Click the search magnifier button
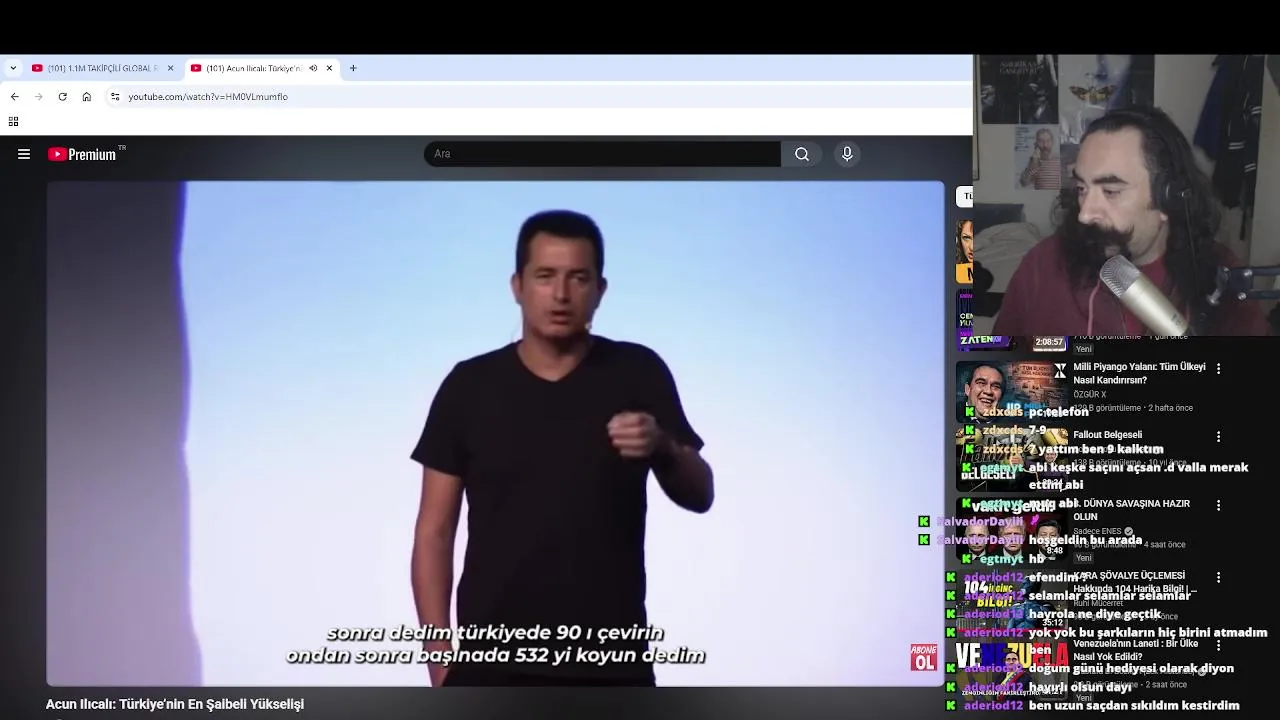Screen dimensions: 1280x720 click(802, 154)
